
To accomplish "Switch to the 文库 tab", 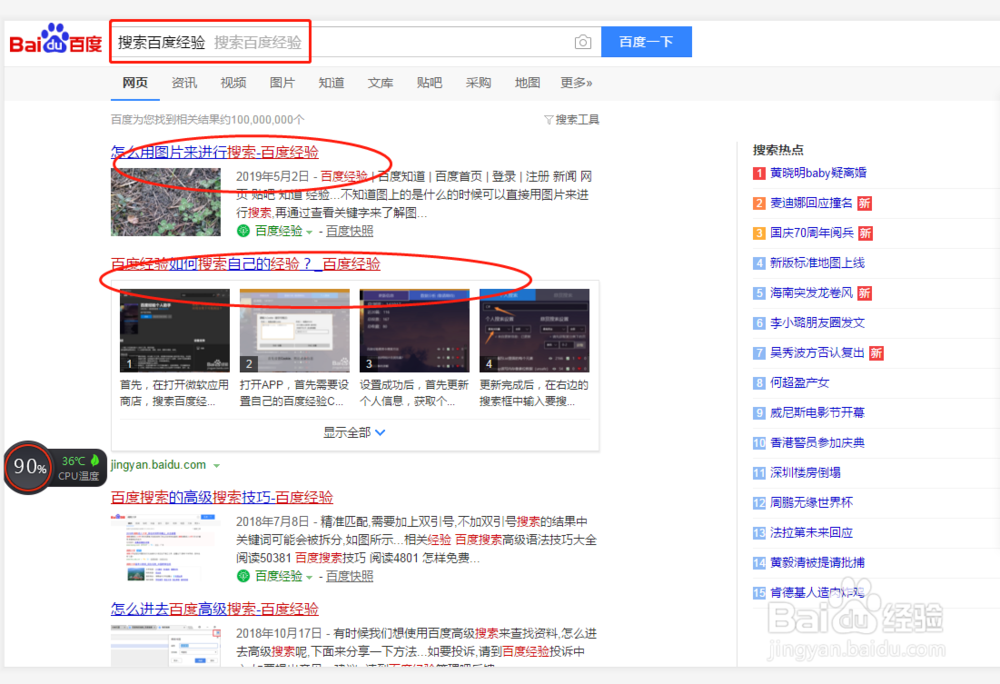I will (x=380, y=83).
